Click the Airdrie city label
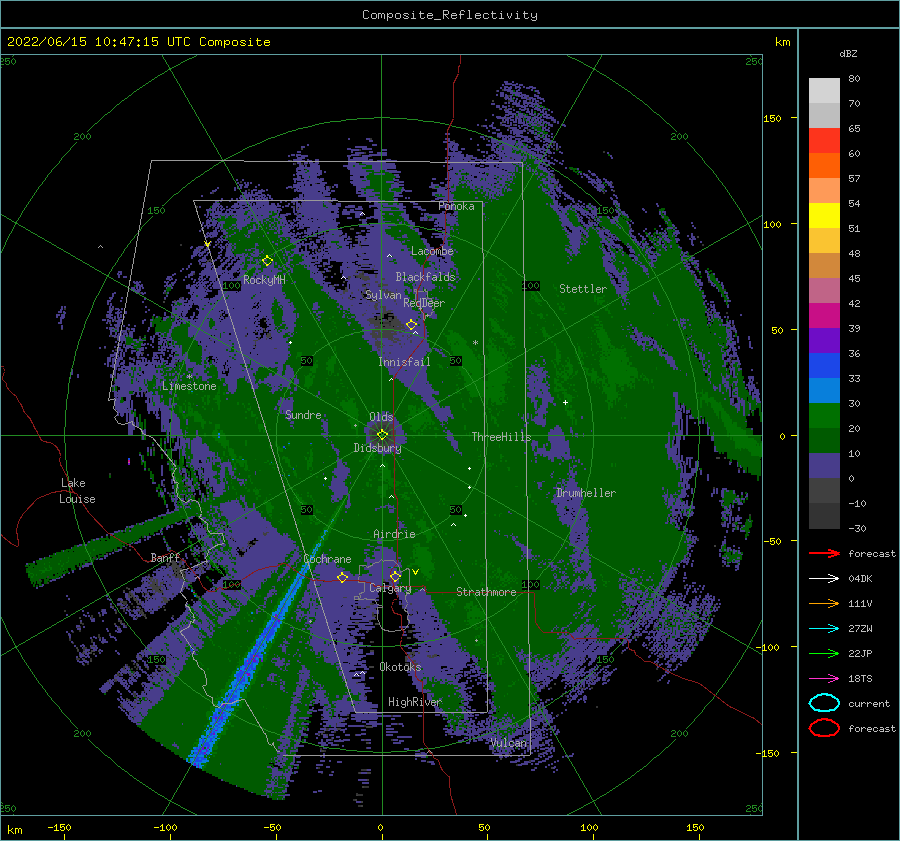Viewport: 900px width, 841px height. (394, 534)
